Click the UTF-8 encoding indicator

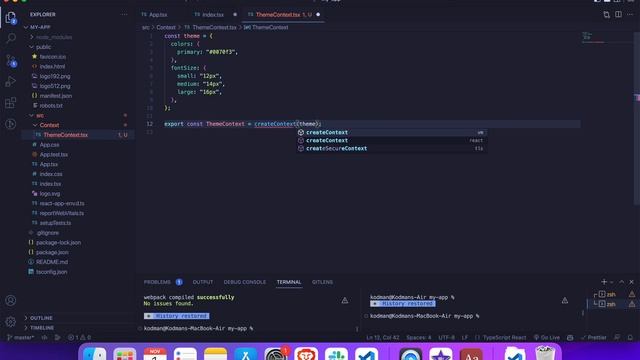446,338
